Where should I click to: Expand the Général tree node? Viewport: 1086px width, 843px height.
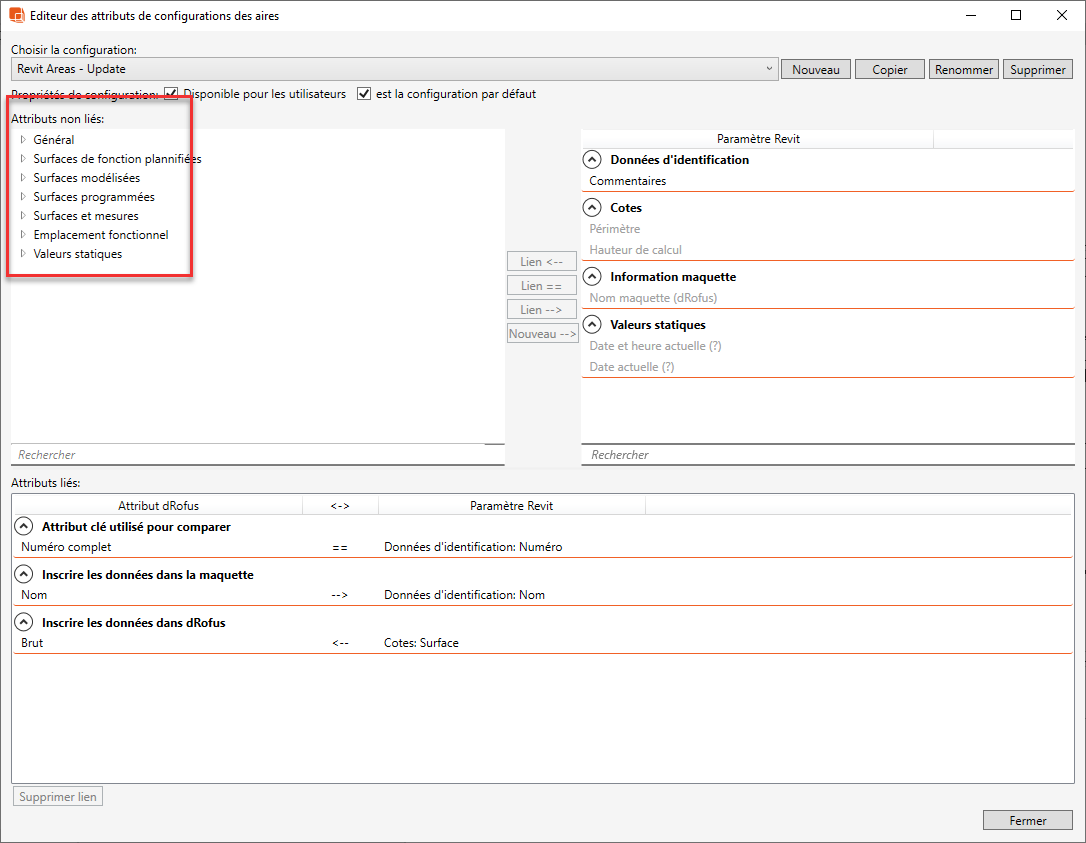tap(23, 140)
